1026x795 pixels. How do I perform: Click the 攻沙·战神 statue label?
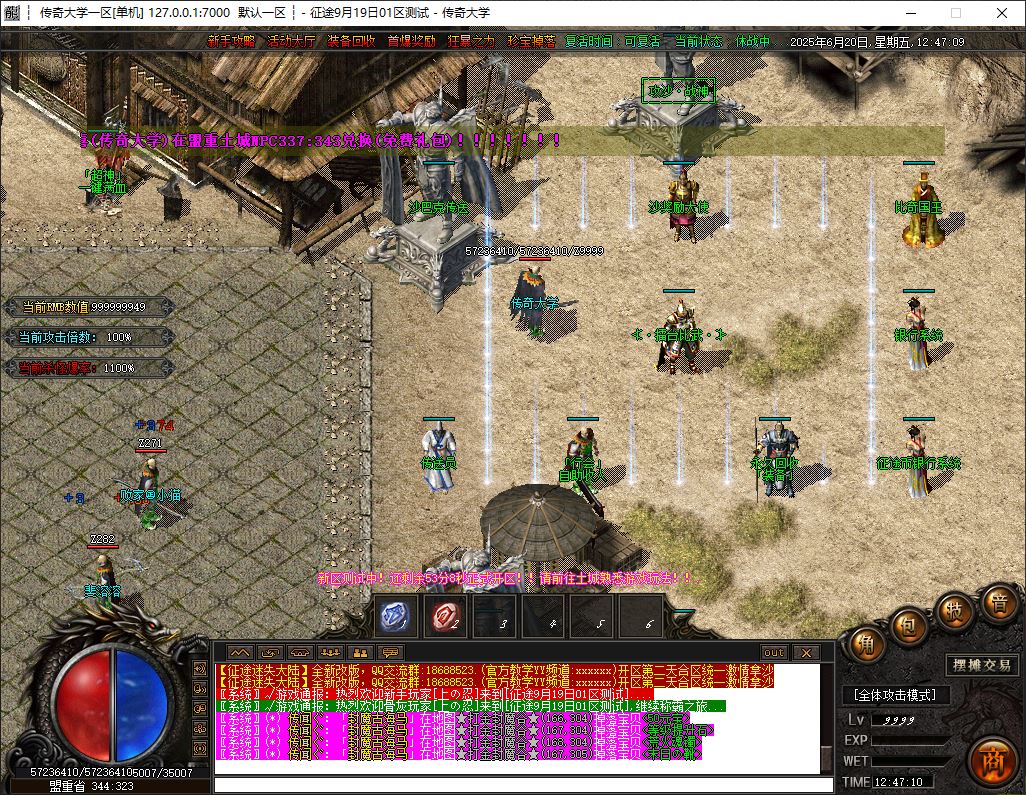click(679, 91)
